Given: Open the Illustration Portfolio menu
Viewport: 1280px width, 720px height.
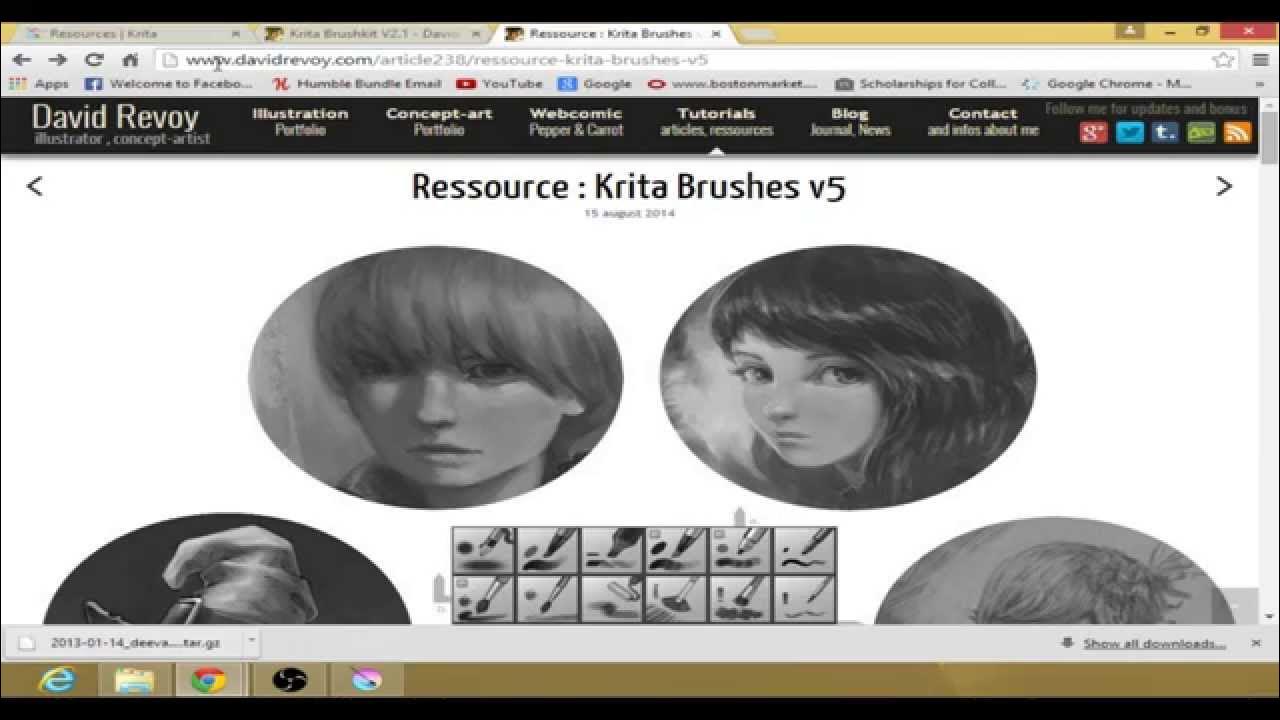Looking at the screenshot, I should click(x=300, y=121).
